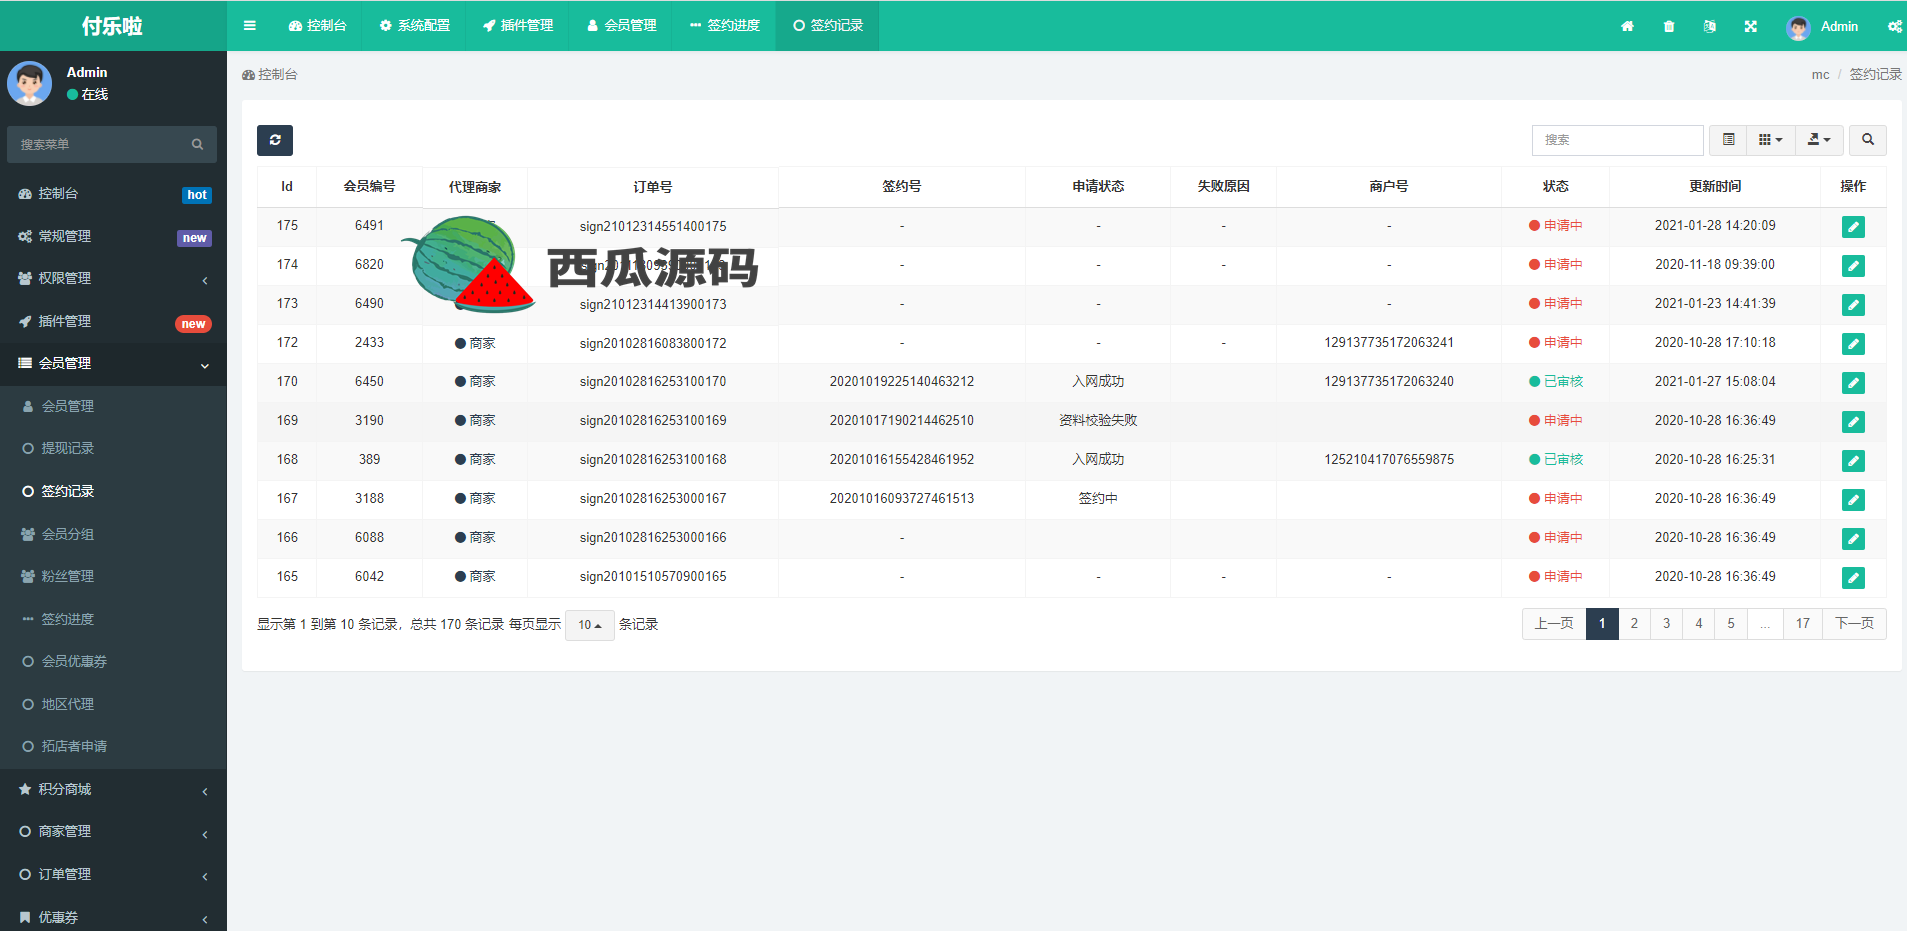Screen dimensions: 1907x931
Task: Click the Admin avatar in top bar
Action: (1798, 27)
